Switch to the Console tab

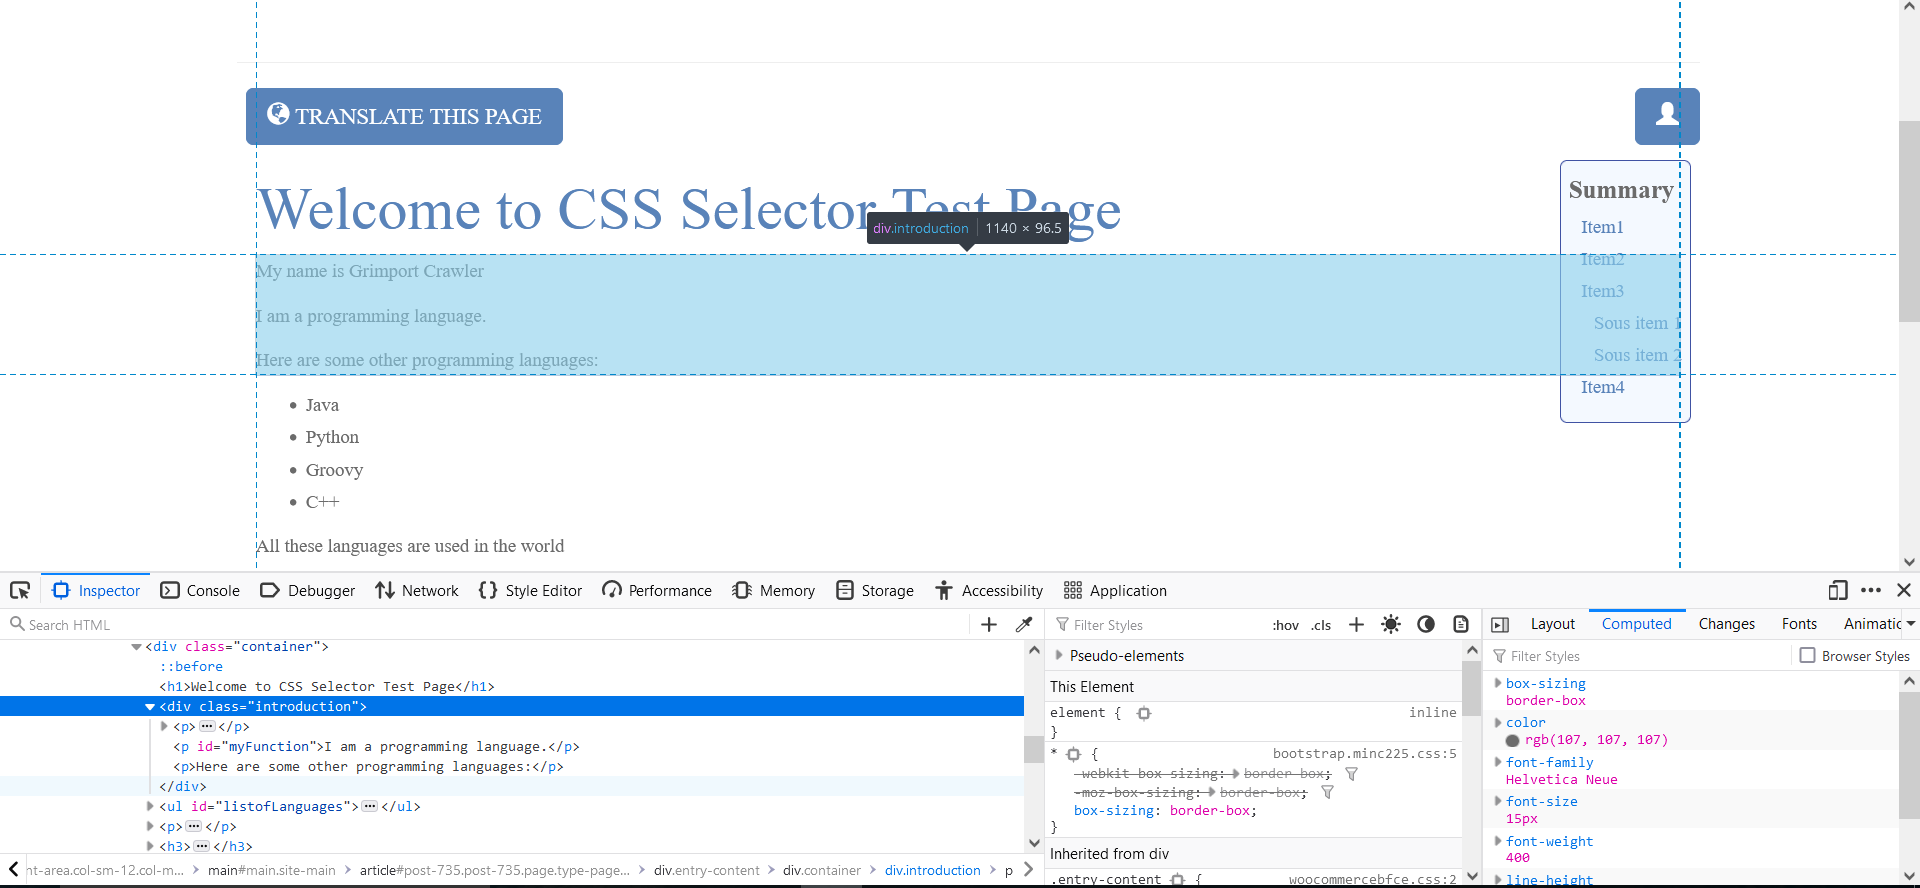(x=200, y=590)
